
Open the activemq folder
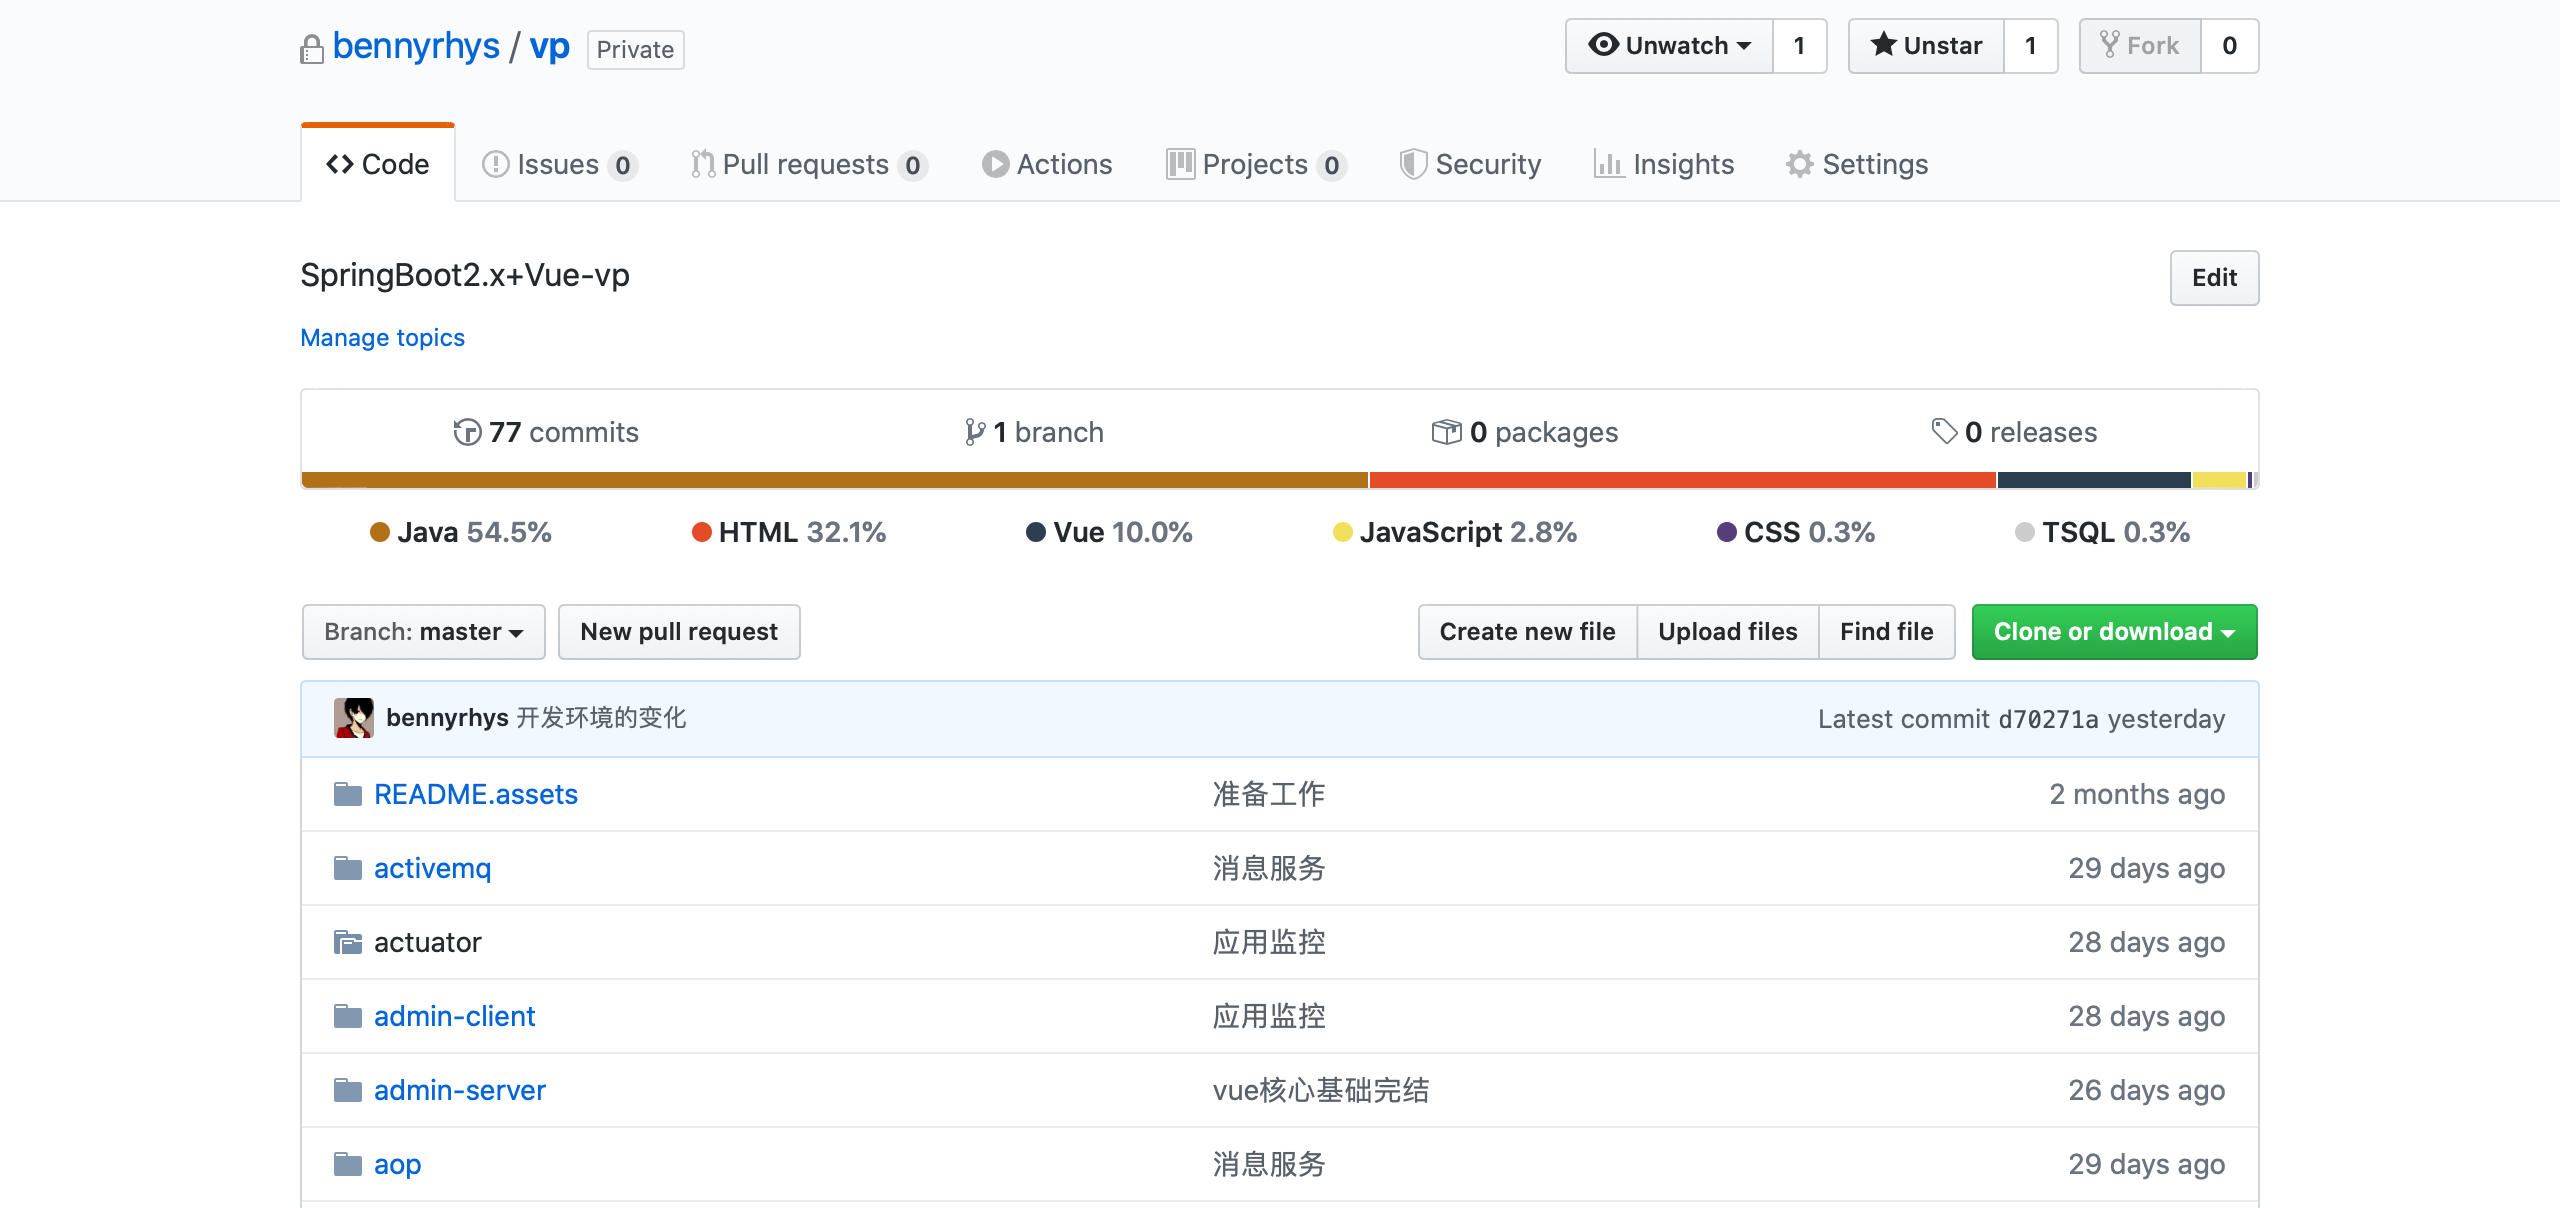coord(433,868)
